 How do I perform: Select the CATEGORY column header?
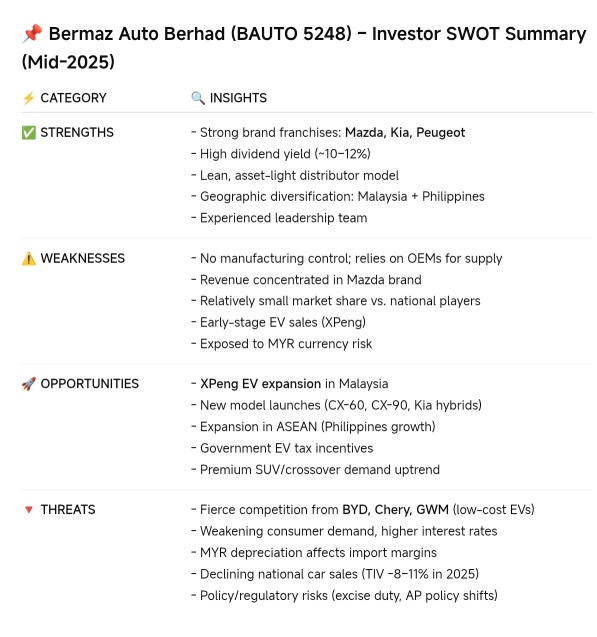tap(74, 98)
